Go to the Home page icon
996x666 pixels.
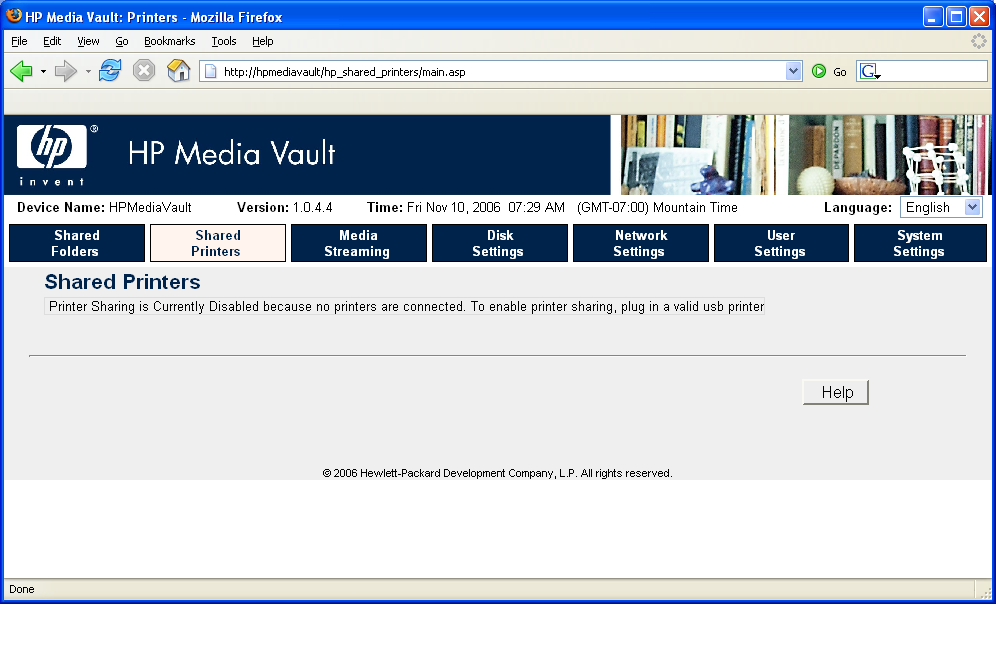pos(178,71)
